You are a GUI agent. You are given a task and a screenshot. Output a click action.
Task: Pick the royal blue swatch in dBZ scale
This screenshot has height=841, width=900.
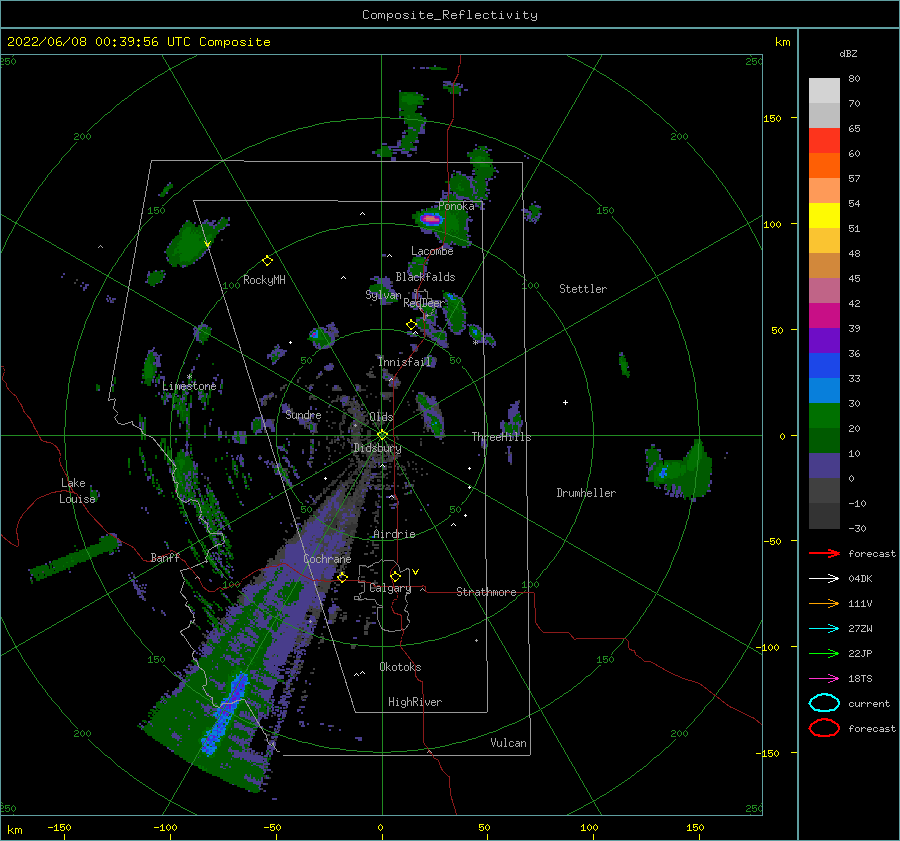click(824, 366)
